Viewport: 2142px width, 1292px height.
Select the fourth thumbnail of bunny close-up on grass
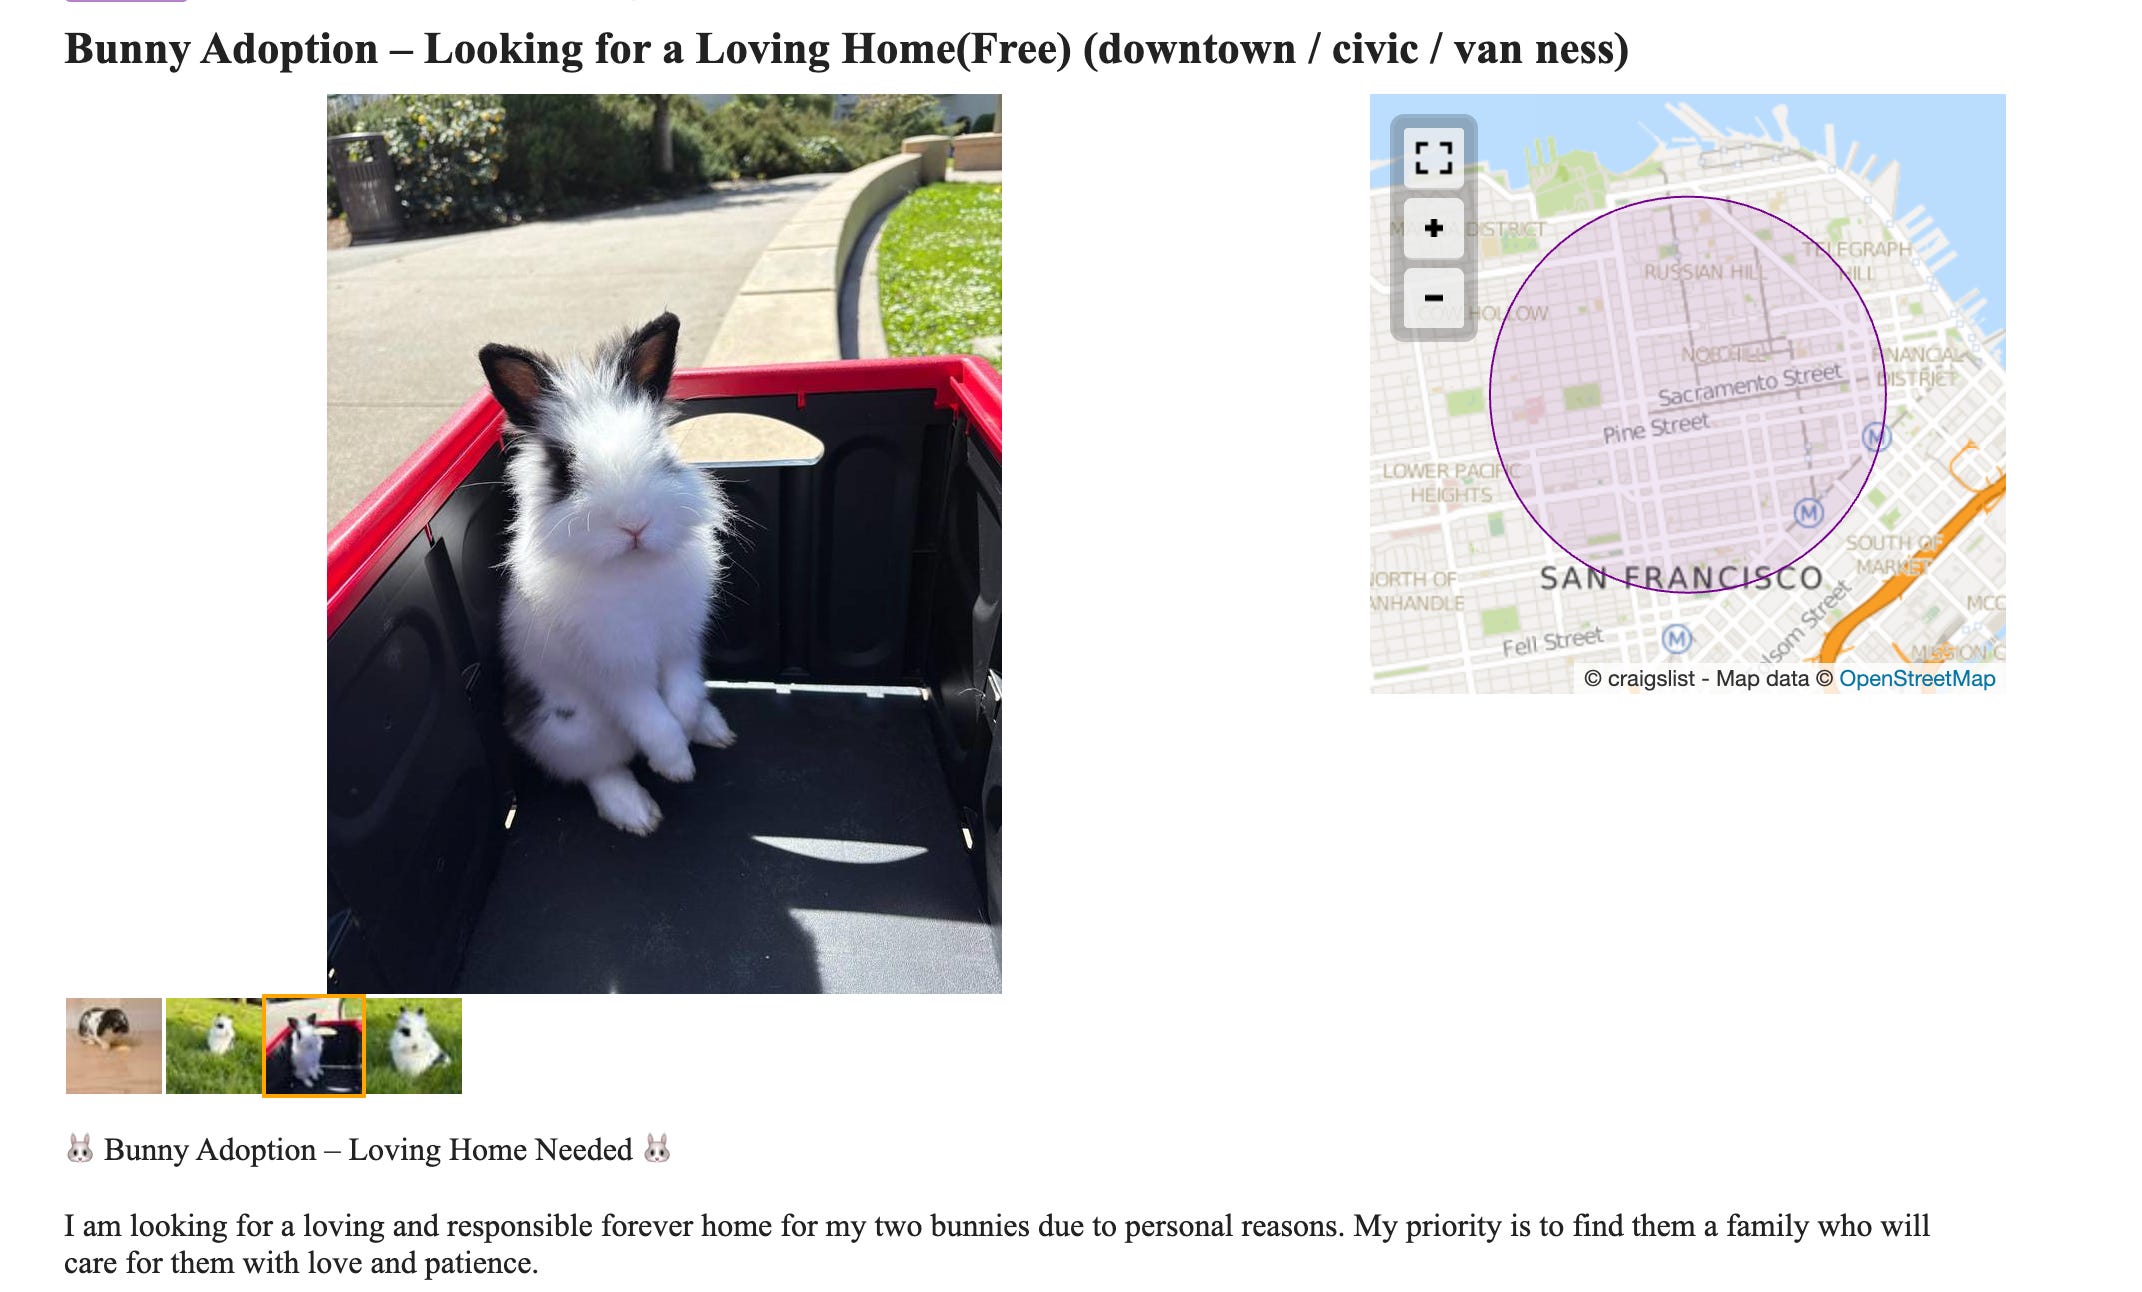click(414, 1046)
